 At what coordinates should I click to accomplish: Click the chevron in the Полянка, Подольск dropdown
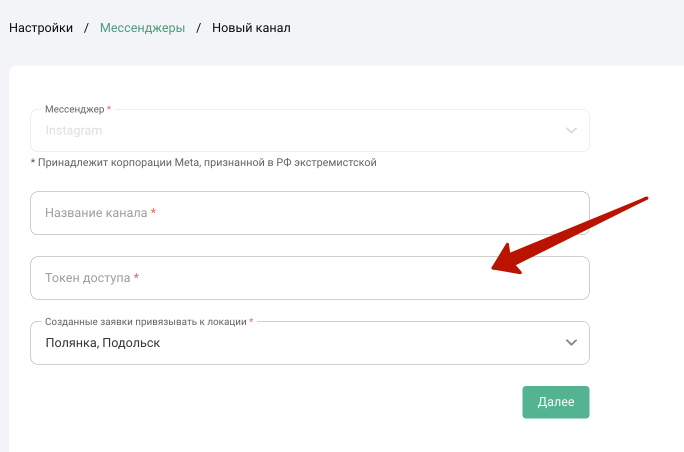point(571,342)
